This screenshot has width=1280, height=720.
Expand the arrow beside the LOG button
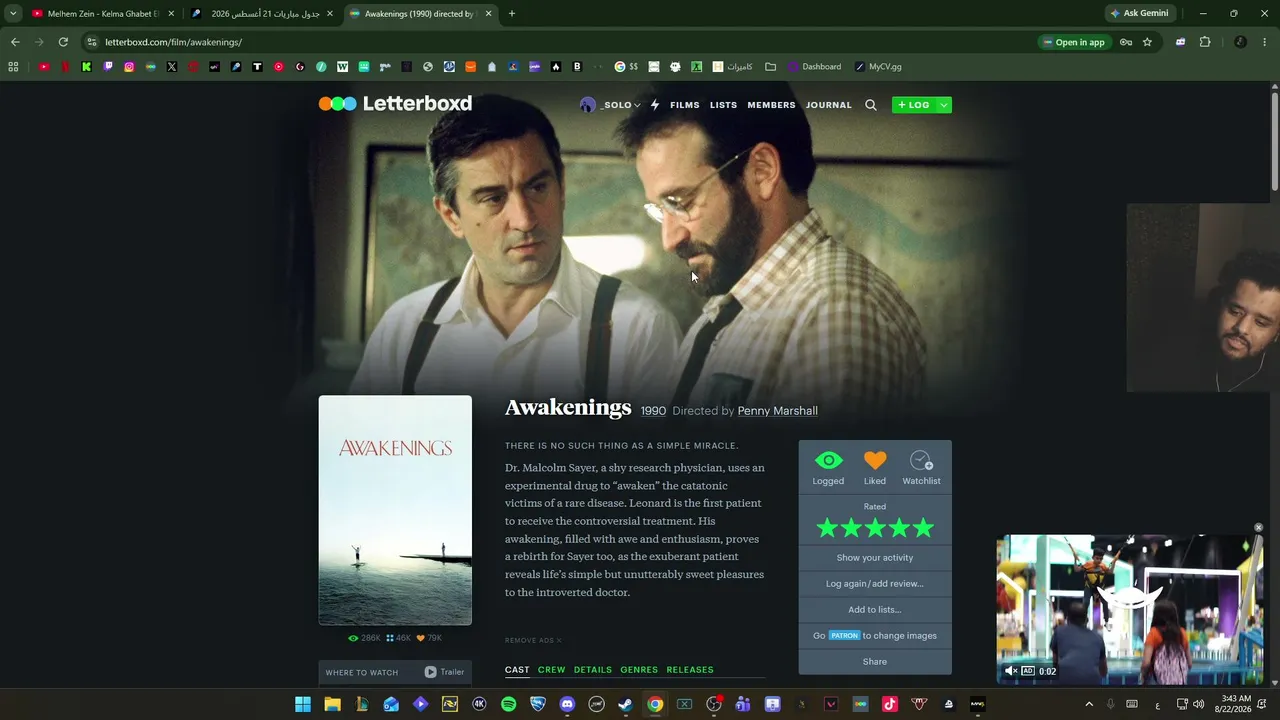[x=943, y=105]
